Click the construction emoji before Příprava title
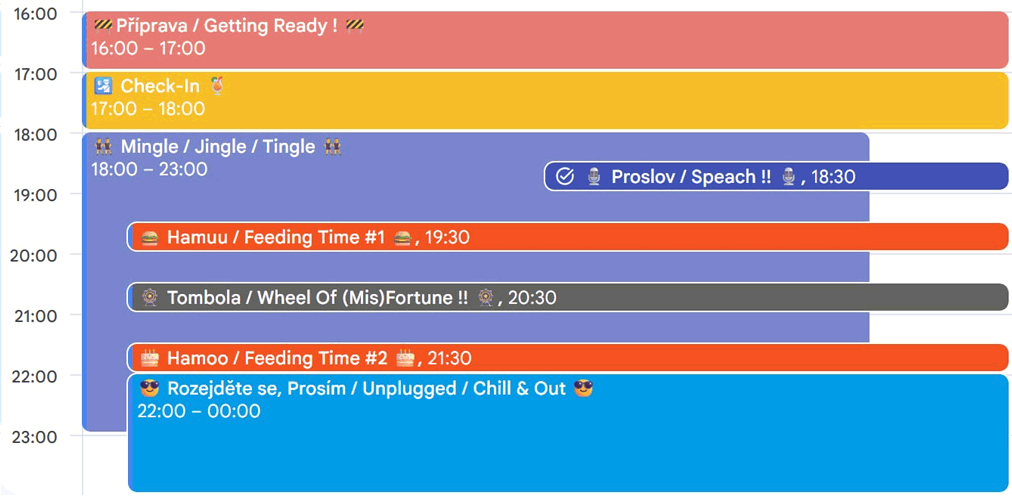Screen dimensions: 1012x496 pos(102,26)
